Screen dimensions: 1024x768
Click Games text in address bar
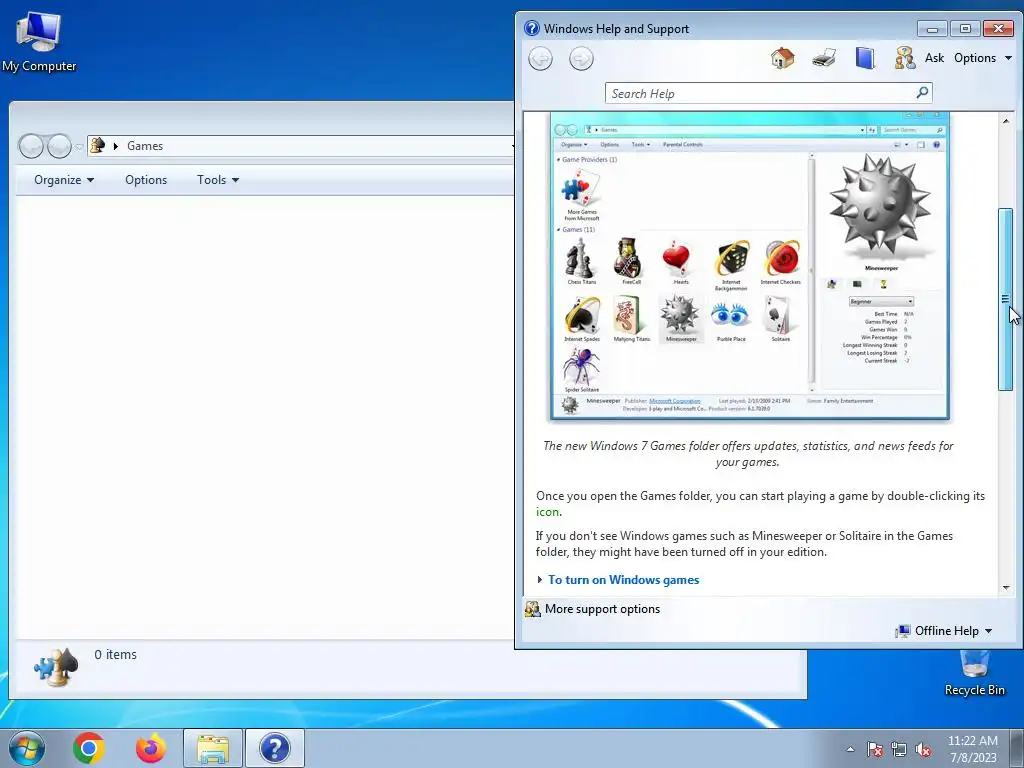[x=145, y=146]
